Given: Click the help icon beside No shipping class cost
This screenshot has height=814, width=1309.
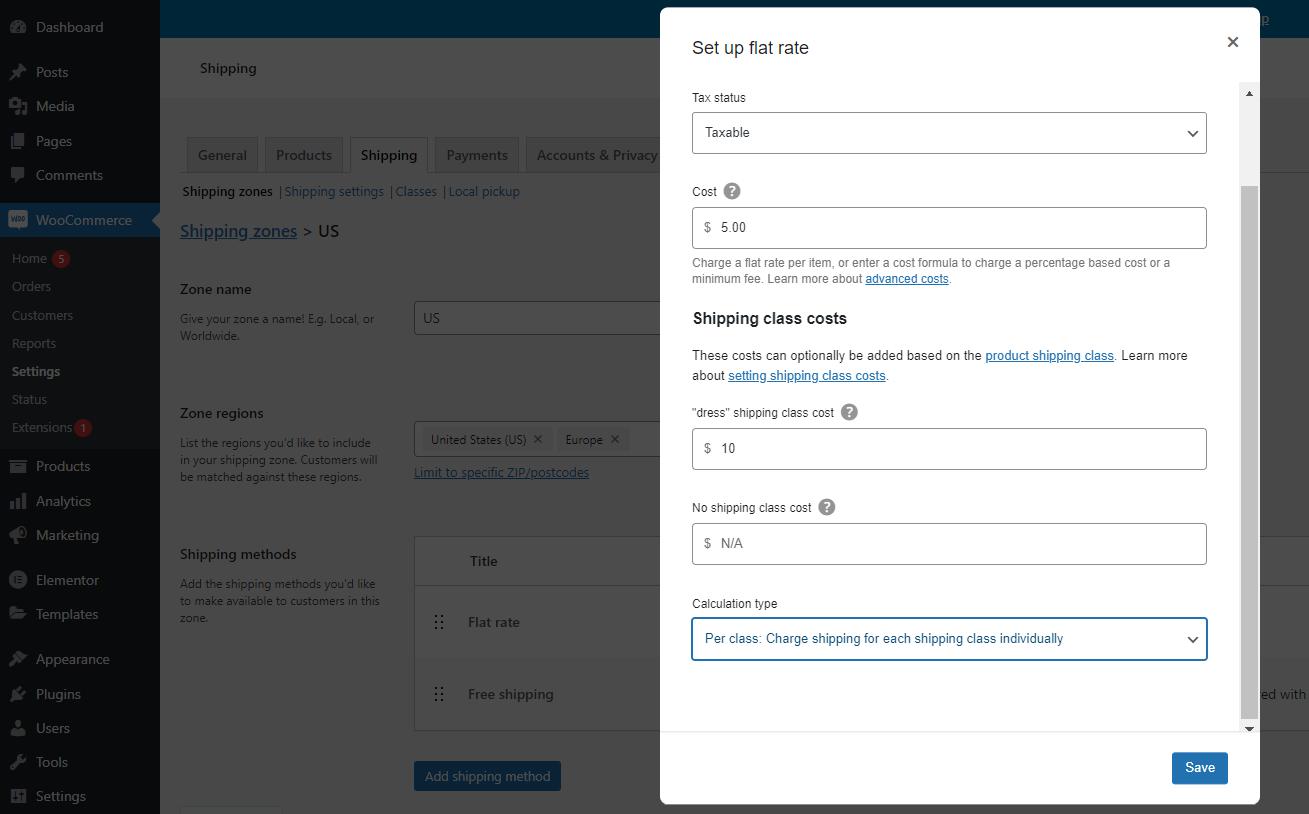Looking at the screenshot, I should point(827,507).
